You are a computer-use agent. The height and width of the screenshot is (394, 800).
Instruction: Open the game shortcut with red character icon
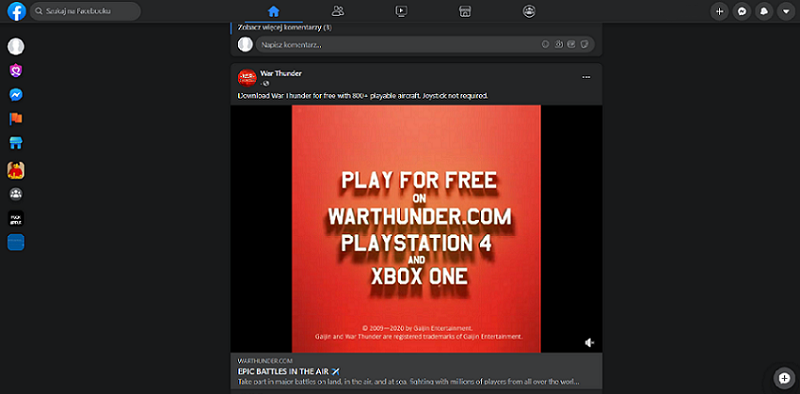point(16,170)
